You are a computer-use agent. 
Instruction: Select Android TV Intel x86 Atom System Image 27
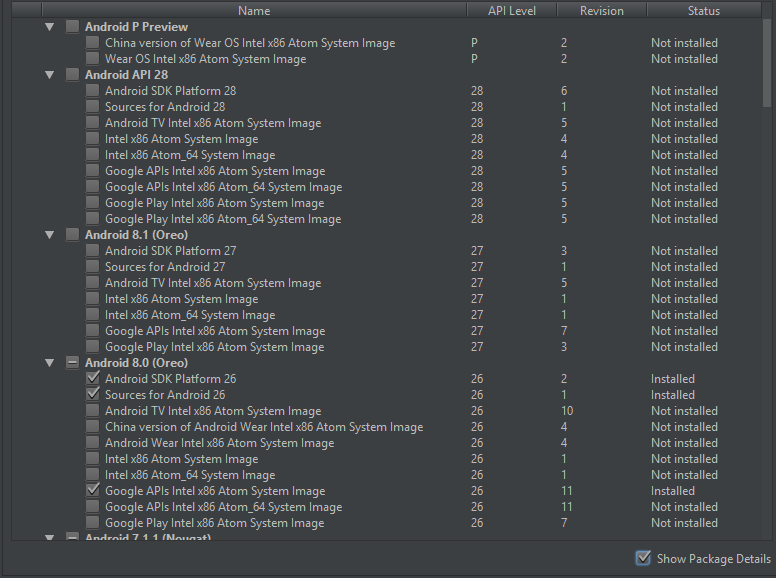coord(212,283)
